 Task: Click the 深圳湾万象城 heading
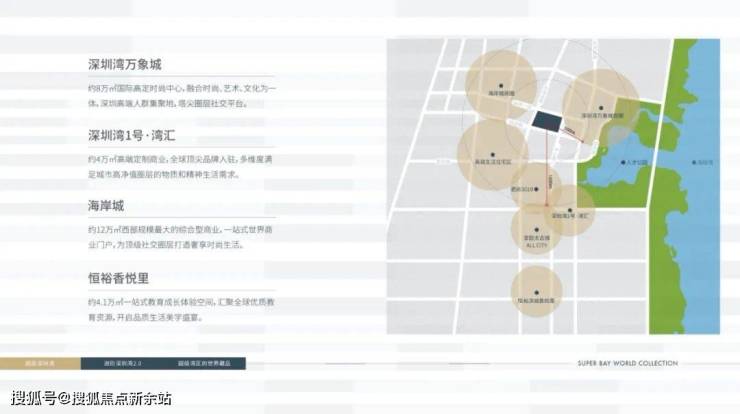[x=125, y=65]
